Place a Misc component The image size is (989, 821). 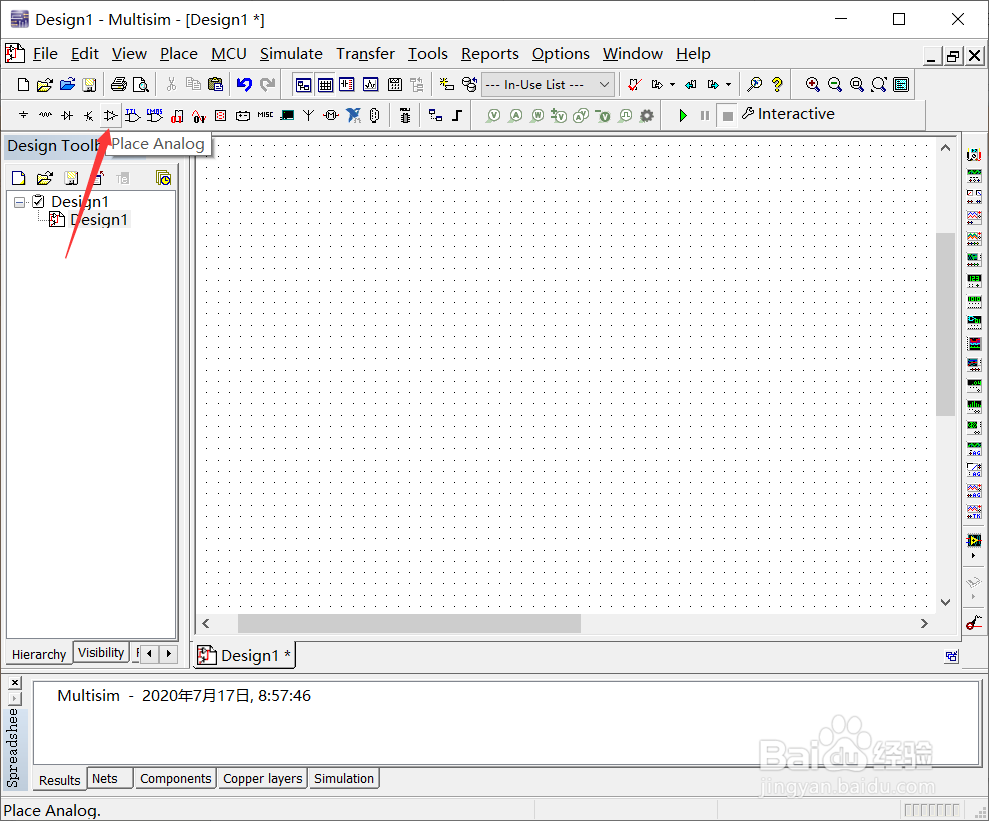coord(265,115)
